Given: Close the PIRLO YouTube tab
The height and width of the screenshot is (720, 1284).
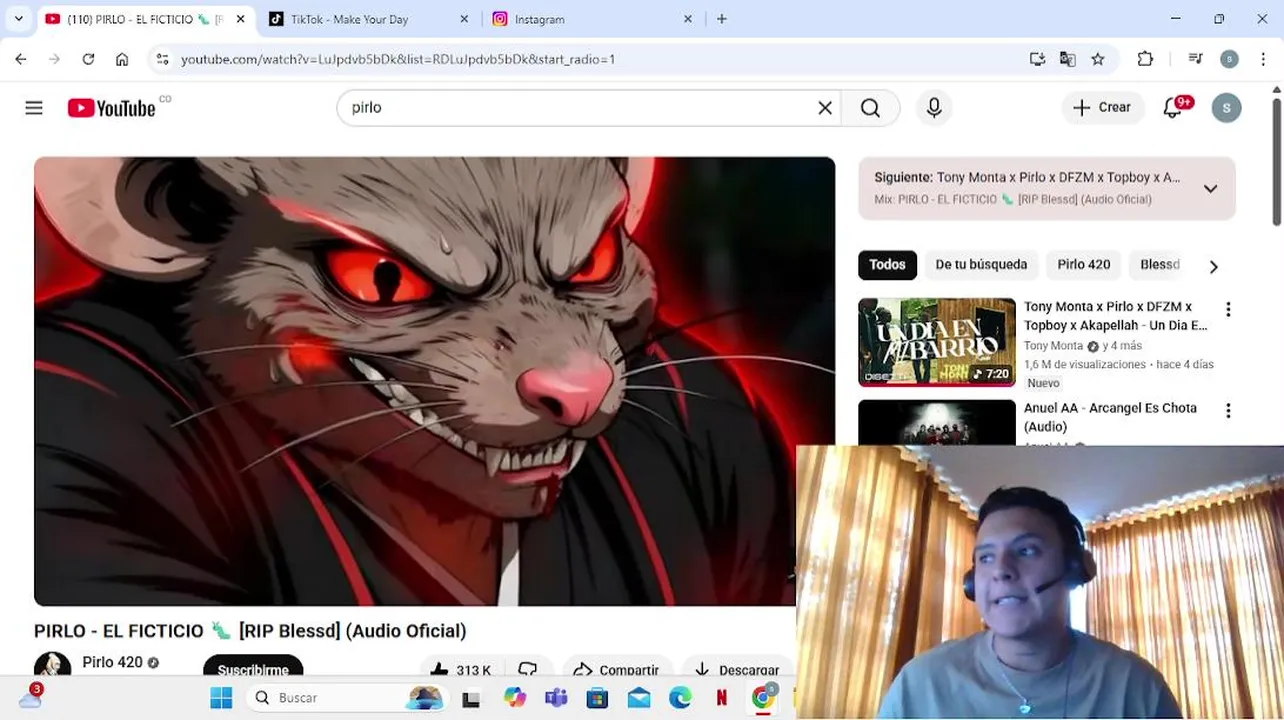Looking at the screenshot, I should point(240,19).
